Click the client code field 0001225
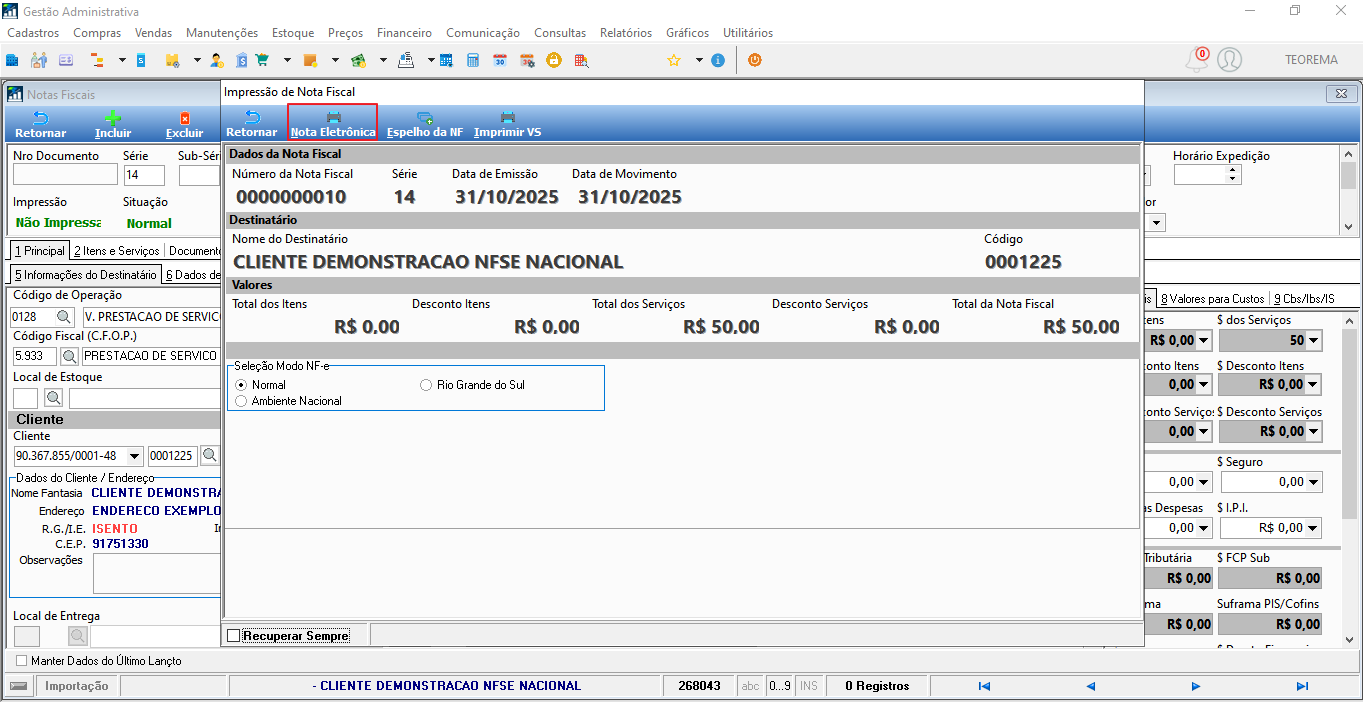 [172, 456]
